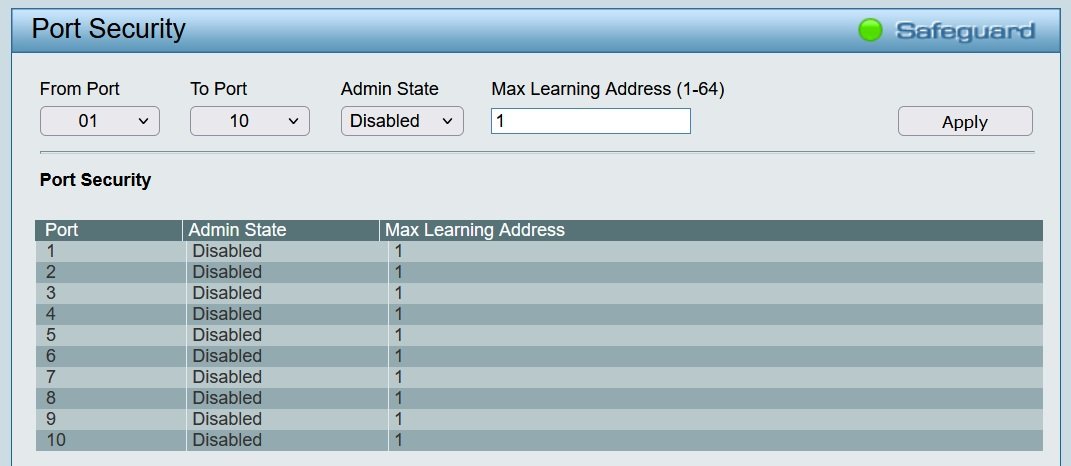Viewport: 1071px width, 466px height.
Task: Click port 3 in the table
Action: (51, 293)
